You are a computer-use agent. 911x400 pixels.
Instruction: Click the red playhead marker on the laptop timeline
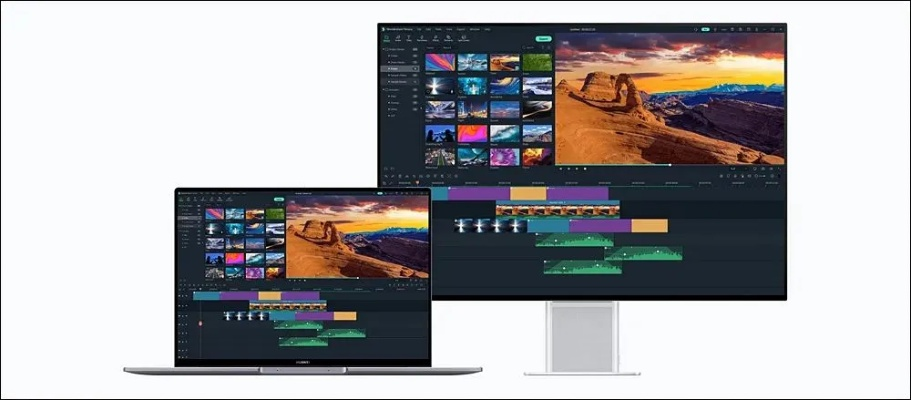click(x=200, y=324)
